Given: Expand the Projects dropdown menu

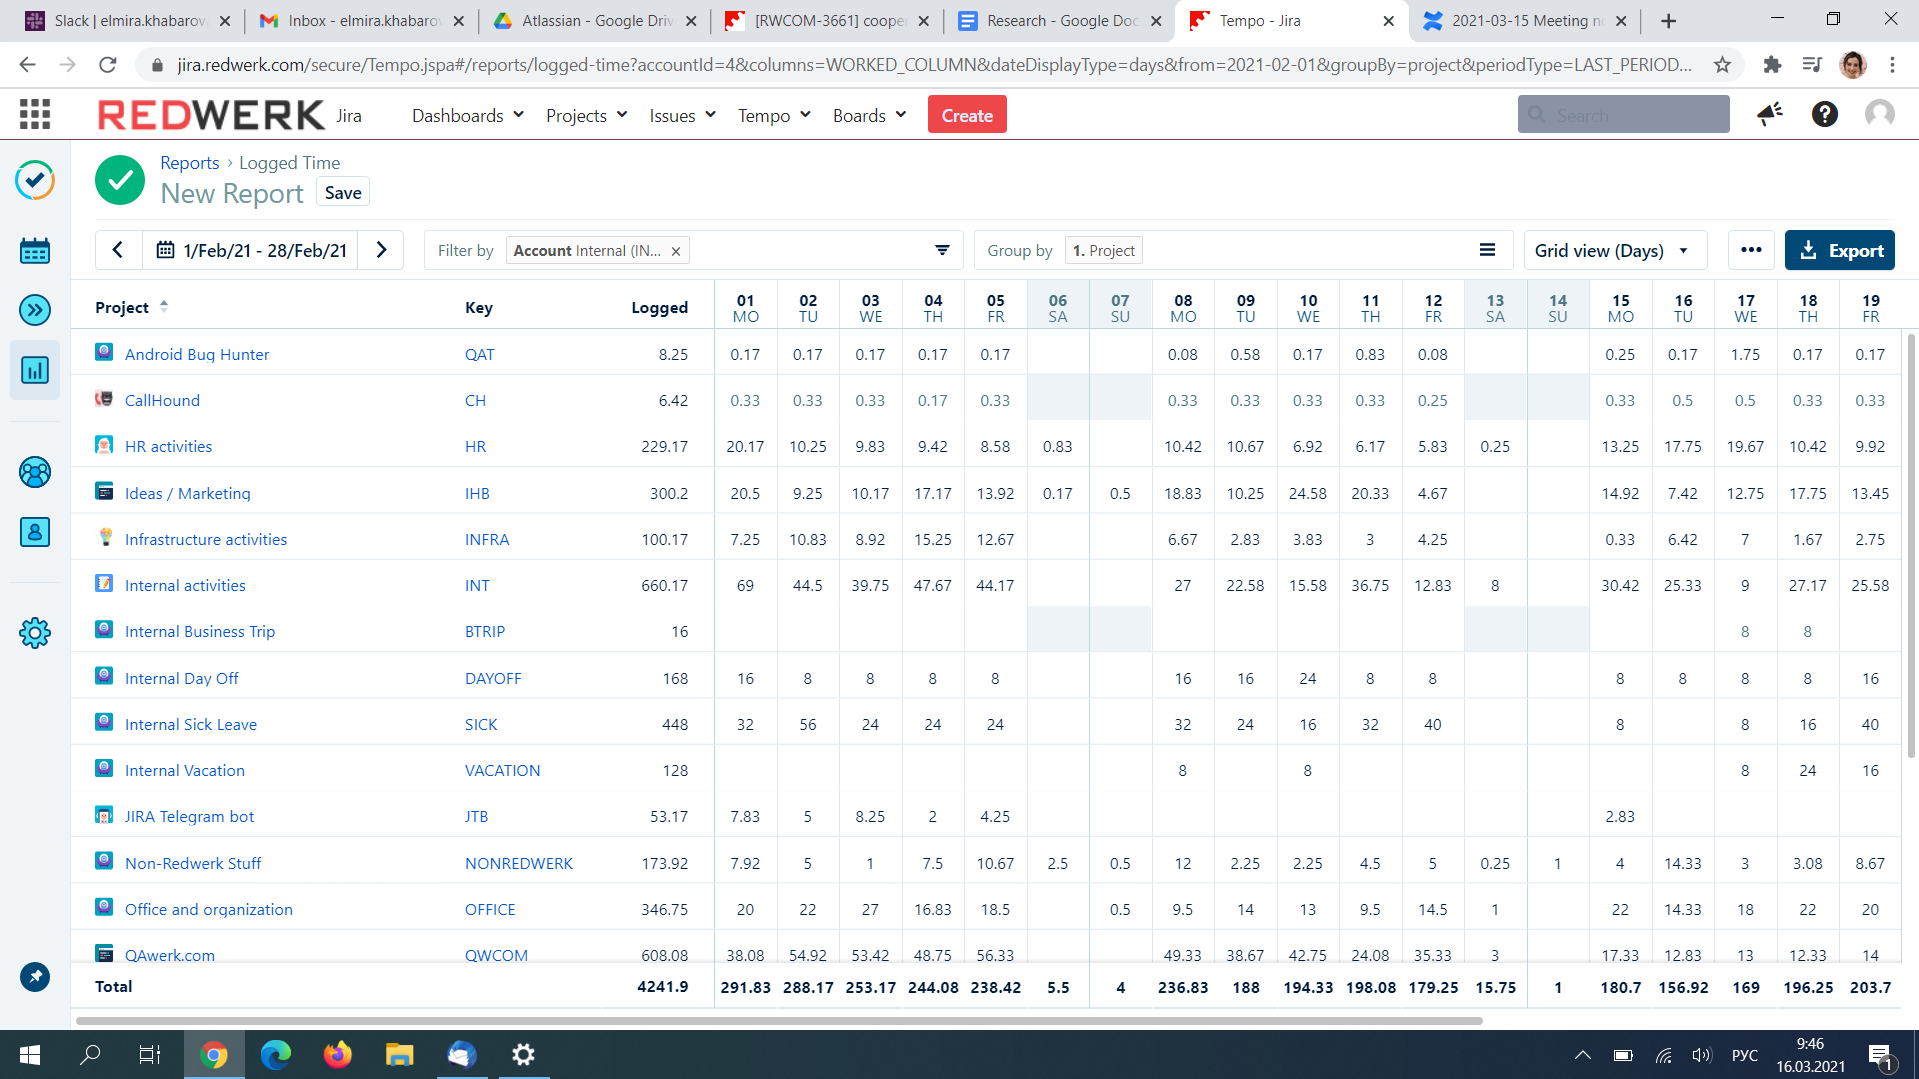Looking at the screenshot, I should (587, 116).
